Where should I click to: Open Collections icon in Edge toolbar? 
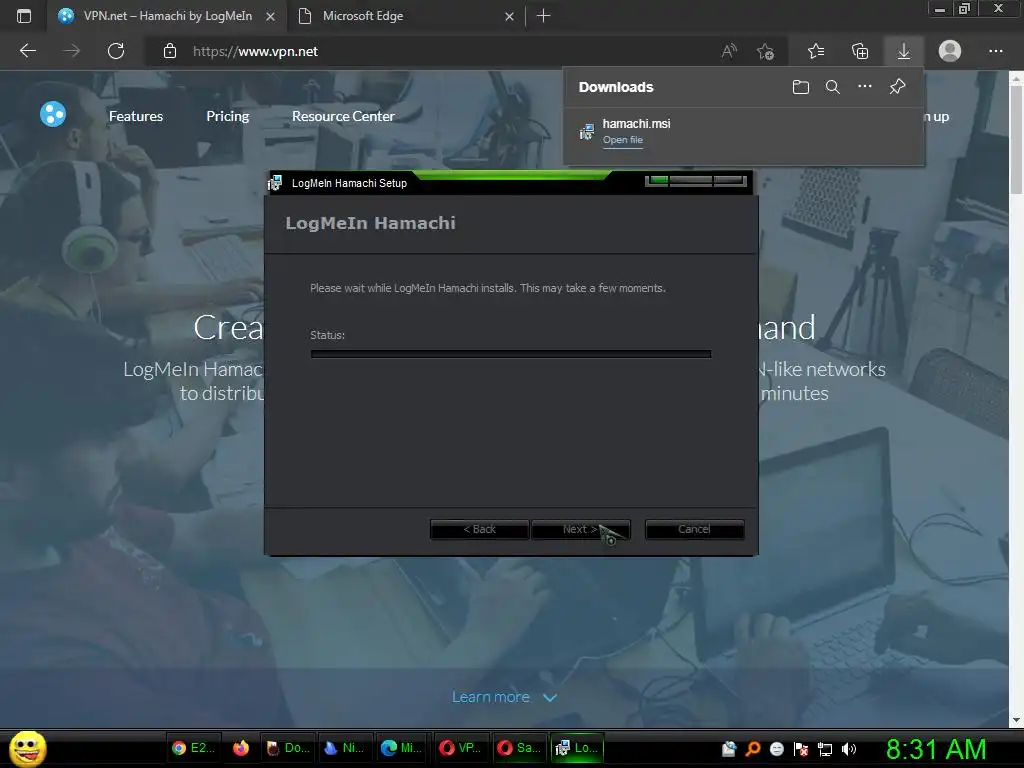click(x=860, y=51)
